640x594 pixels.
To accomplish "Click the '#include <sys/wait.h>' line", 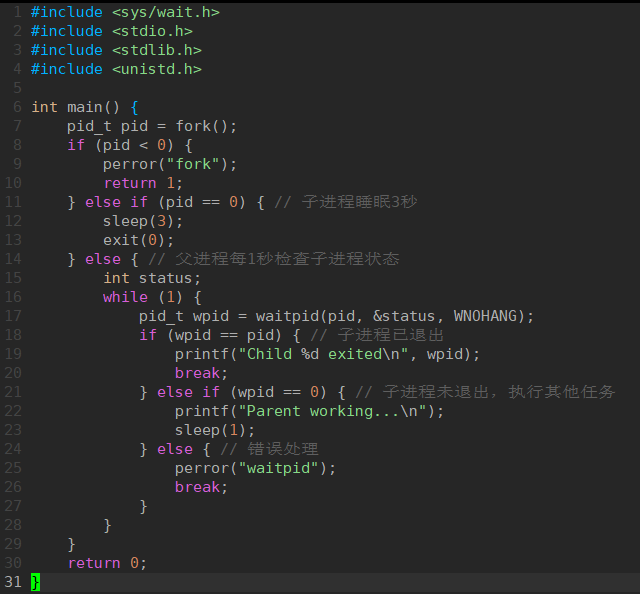I will 125,12.
